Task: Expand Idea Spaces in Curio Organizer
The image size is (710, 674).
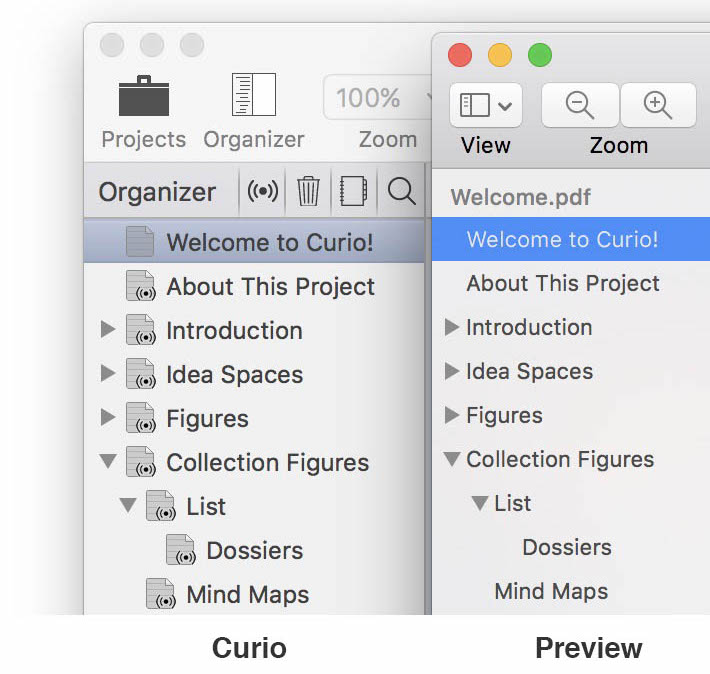Action: 108,373
